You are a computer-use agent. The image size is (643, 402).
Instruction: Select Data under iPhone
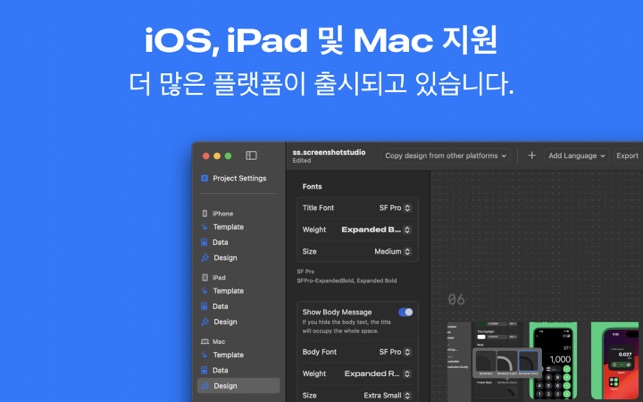220,242
